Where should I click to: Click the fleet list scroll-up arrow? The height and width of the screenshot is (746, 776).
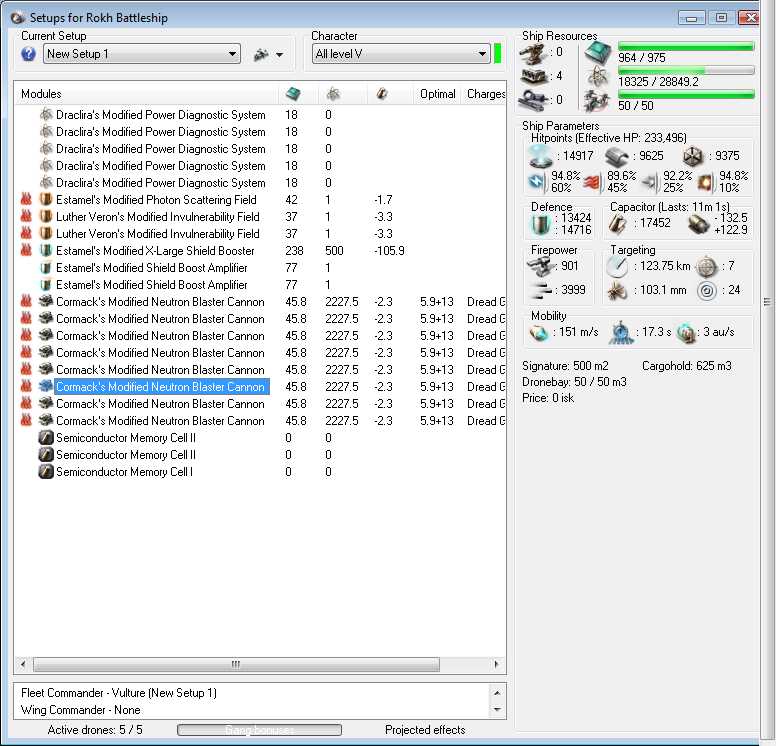click(x=497, y=693)
